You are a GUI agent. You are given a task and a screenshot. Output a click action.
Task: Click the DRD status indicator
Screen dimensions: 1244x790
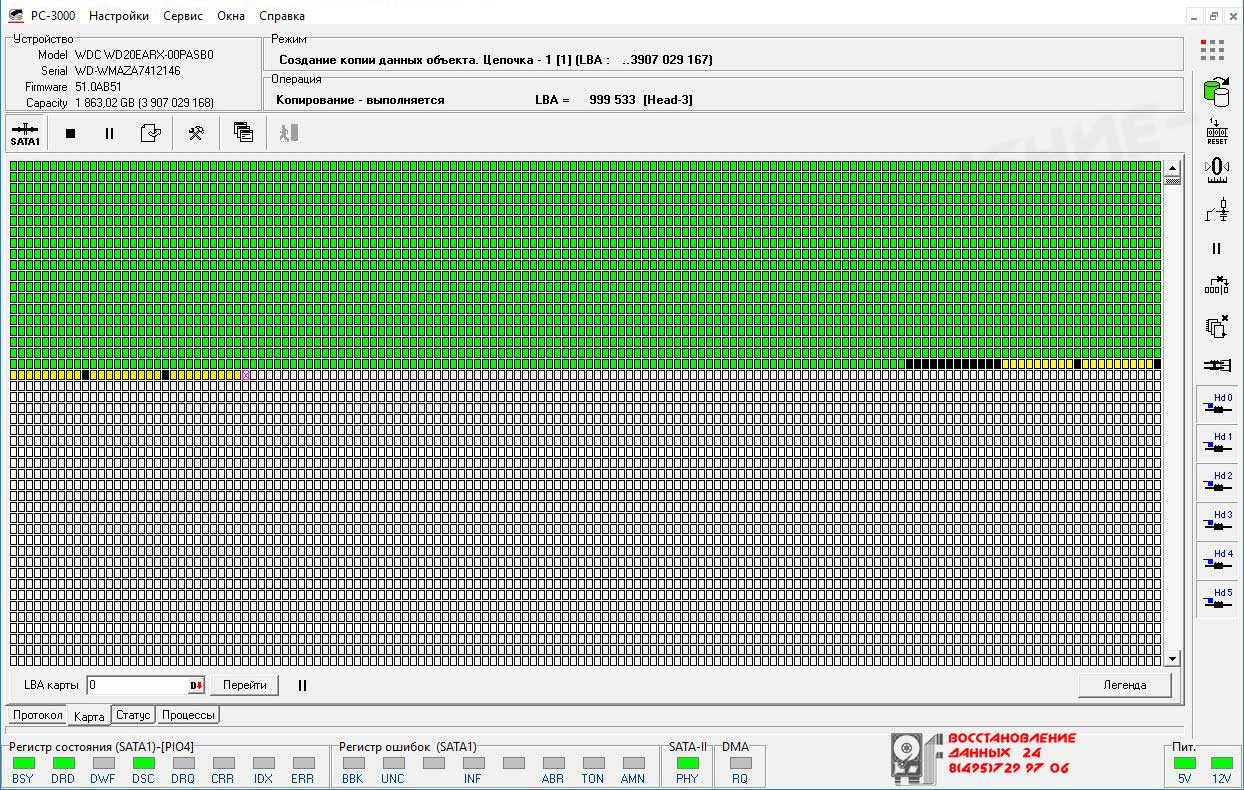click(63, 763)
